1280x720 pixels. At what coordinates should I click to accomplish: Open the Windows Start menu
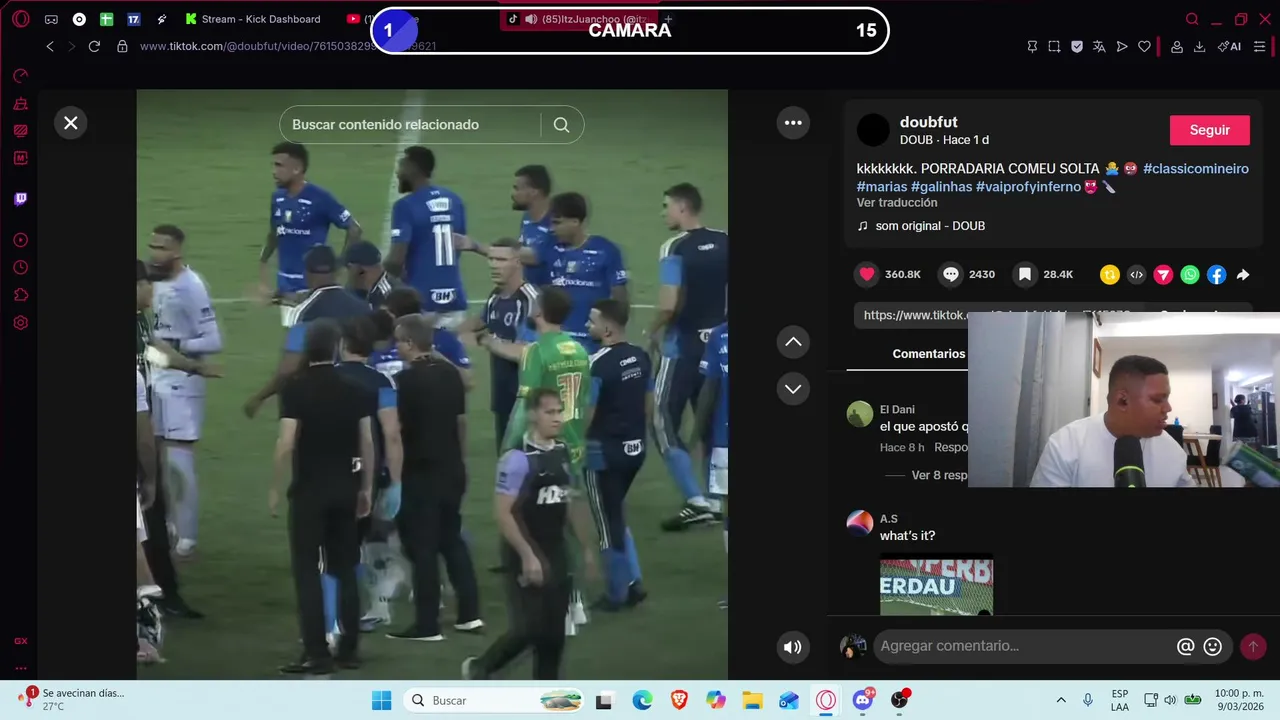[382, 700]
